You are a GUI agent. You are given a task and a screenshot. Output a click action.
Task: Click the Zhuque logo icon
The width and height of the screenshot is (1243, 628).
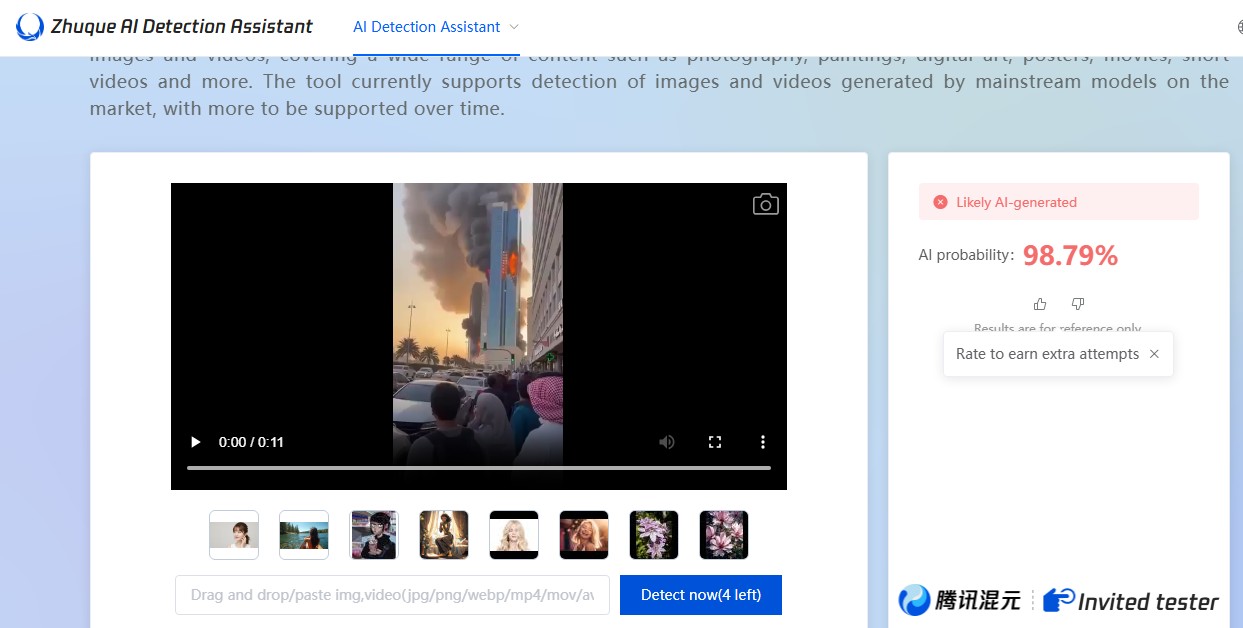pyautogui.click(x=30, y=27)
